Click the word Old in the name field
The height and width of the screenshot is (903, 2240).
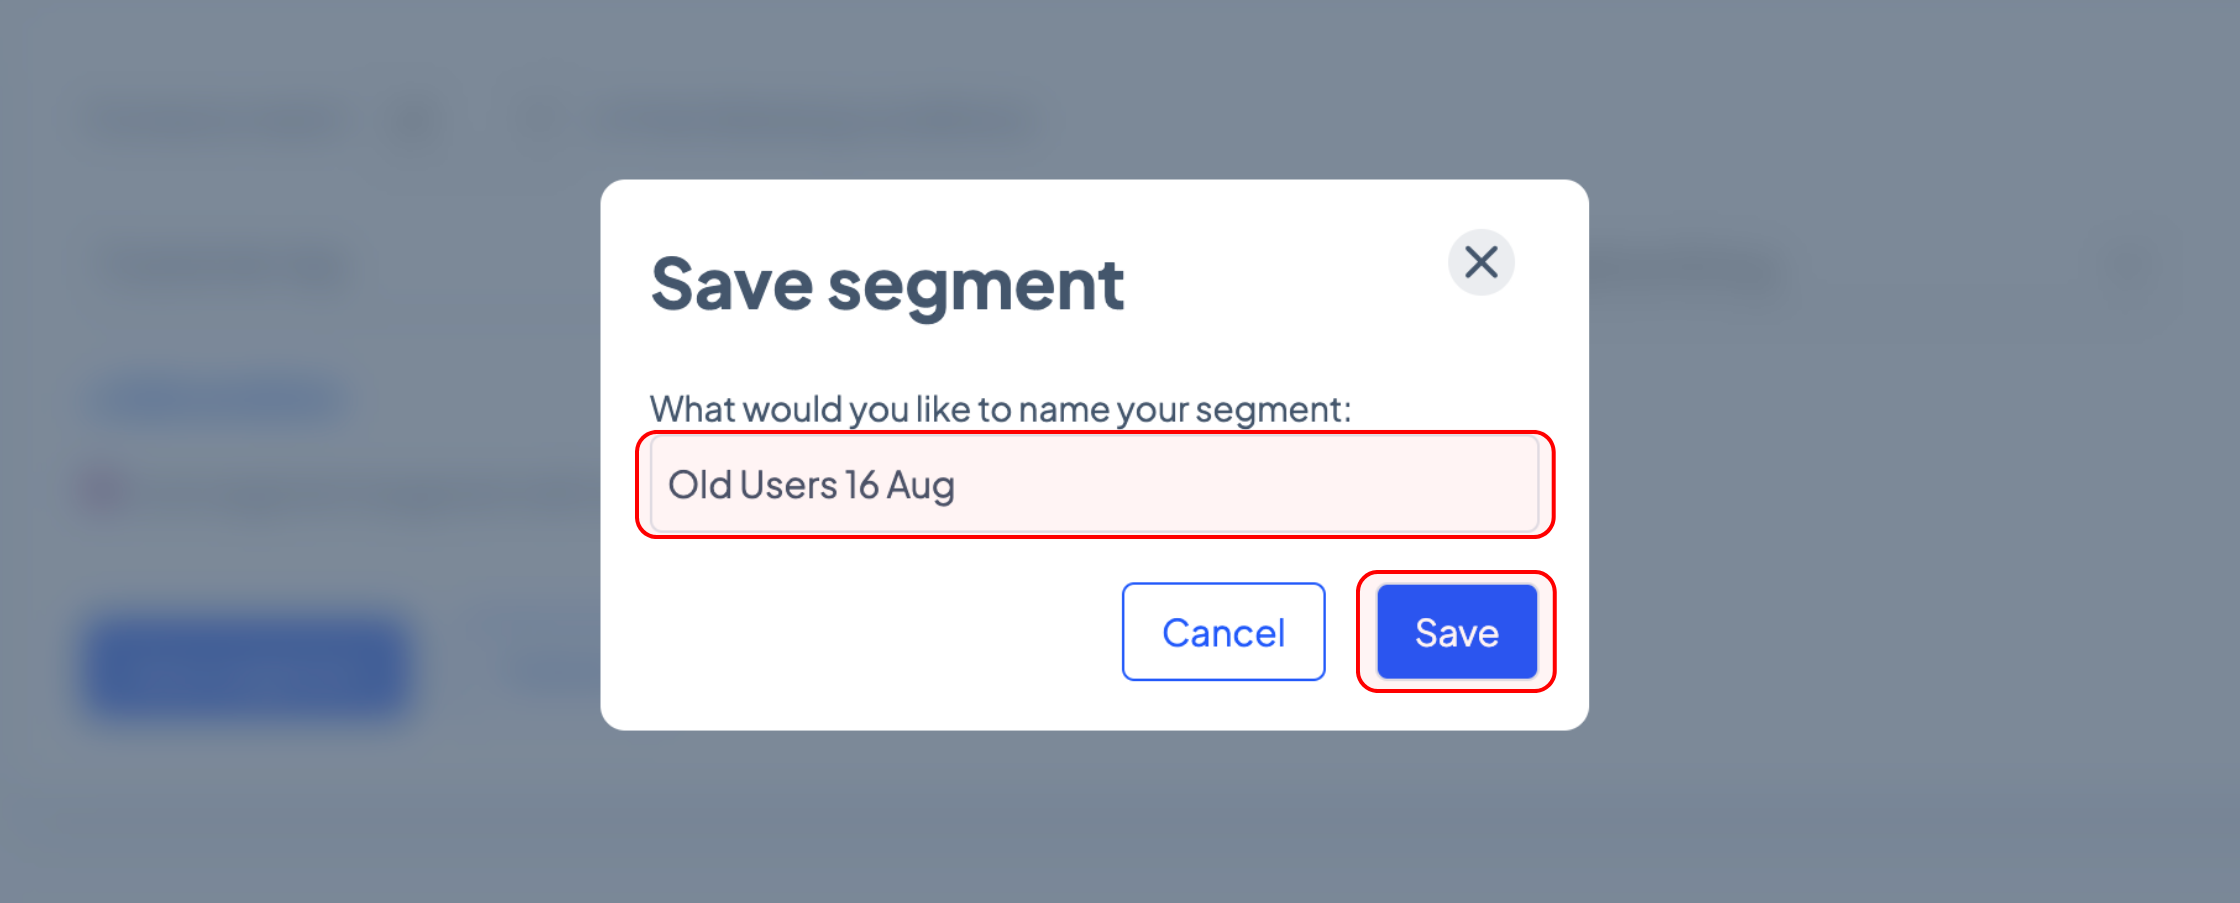tap(700, 485)
